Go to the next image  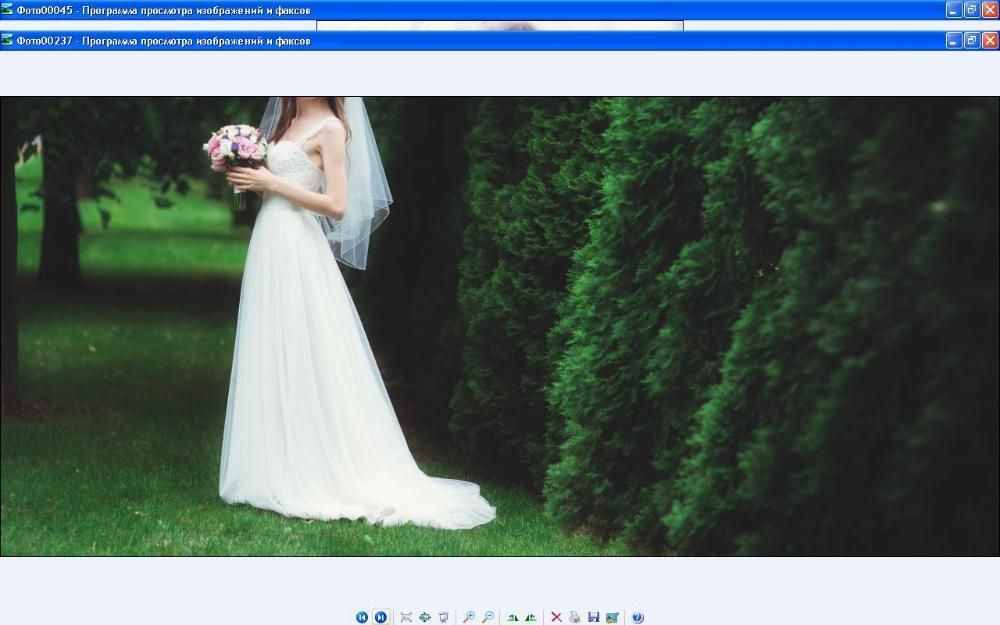[x=381, y=617]
